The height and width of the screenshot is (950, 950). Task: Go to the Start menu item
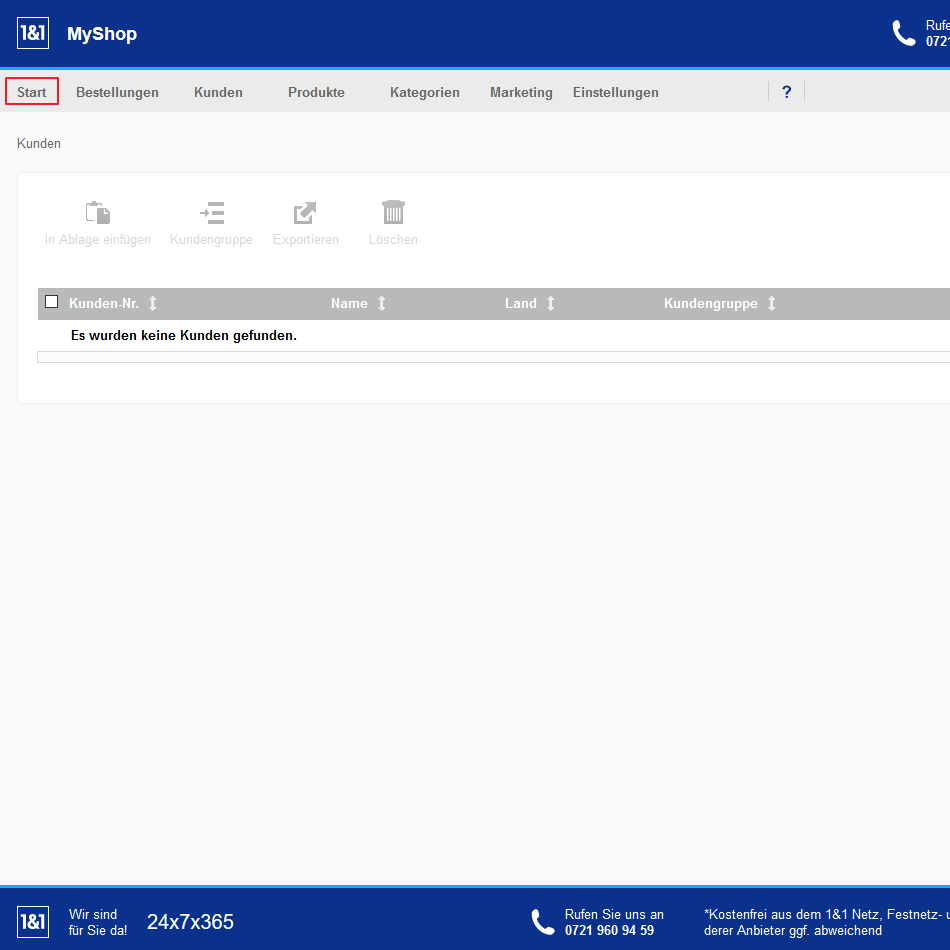[x=32, y=92]
